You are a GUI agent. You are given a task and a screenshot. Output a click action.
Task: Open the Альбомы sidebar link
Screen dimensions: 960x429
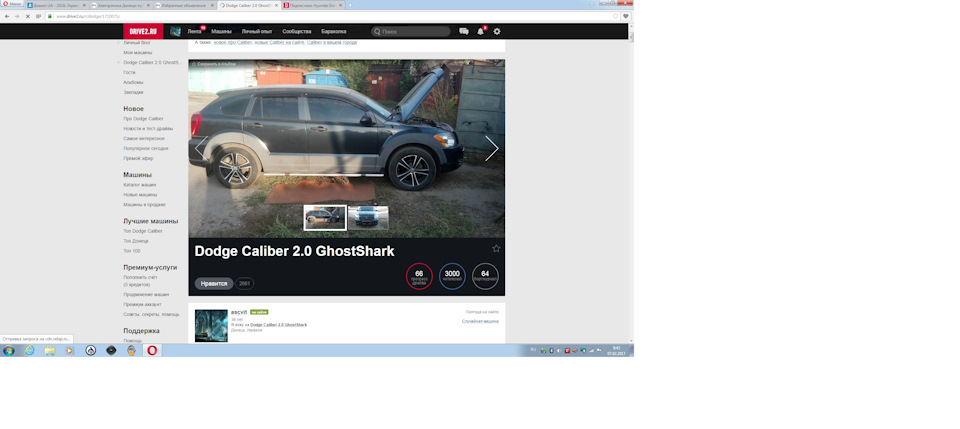(x=133, y=82)
